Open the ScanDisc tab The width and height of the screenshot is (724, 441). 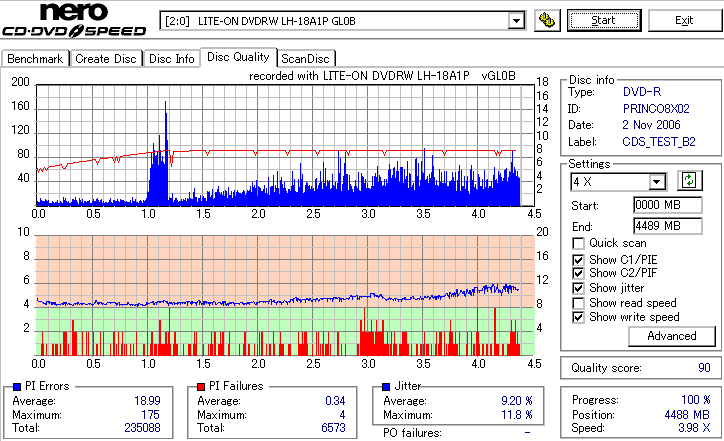click(x=305, y=59)
